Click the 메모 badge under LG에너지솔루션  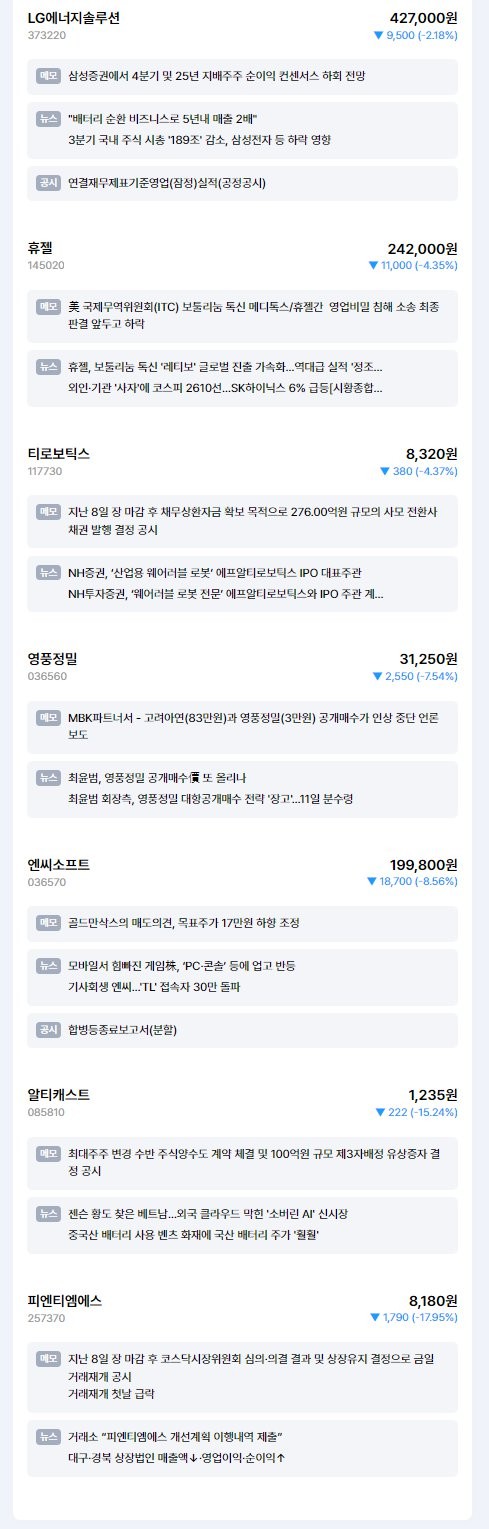coord(48,76)
